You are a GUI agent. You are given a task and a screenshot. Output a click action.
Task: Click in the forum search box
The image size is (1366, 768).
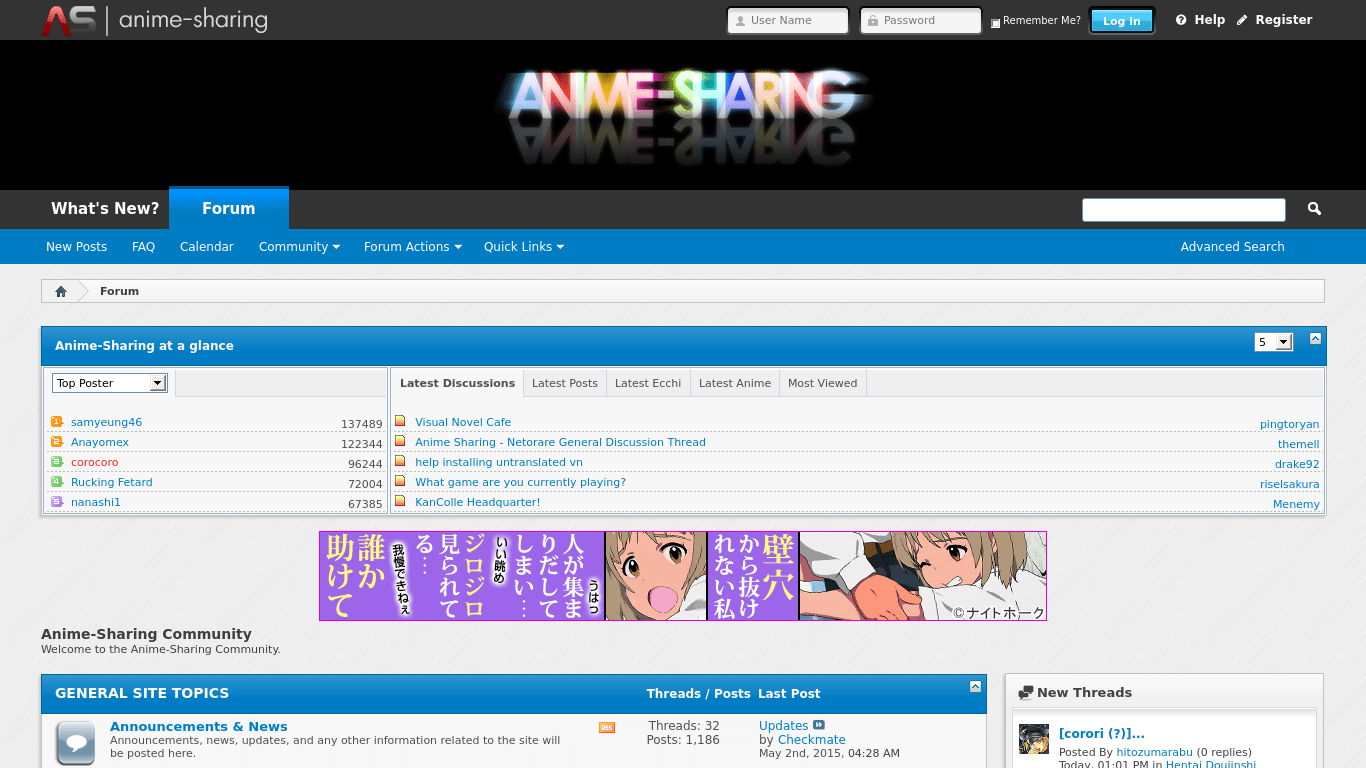1184,209
